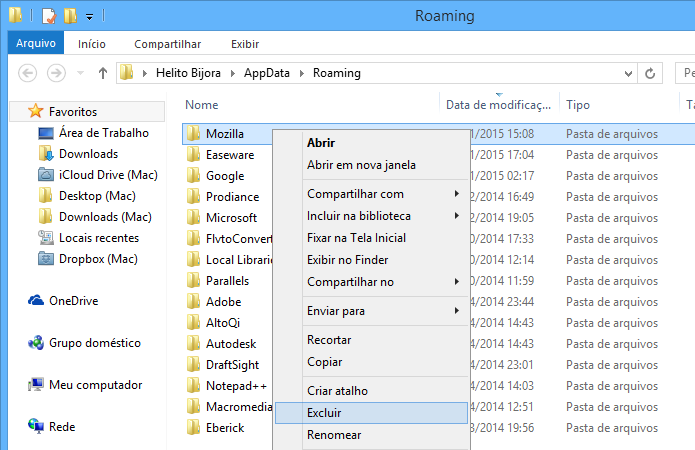Click the Forward navigation arrow
695x450 pixels.
click(56, 73)
